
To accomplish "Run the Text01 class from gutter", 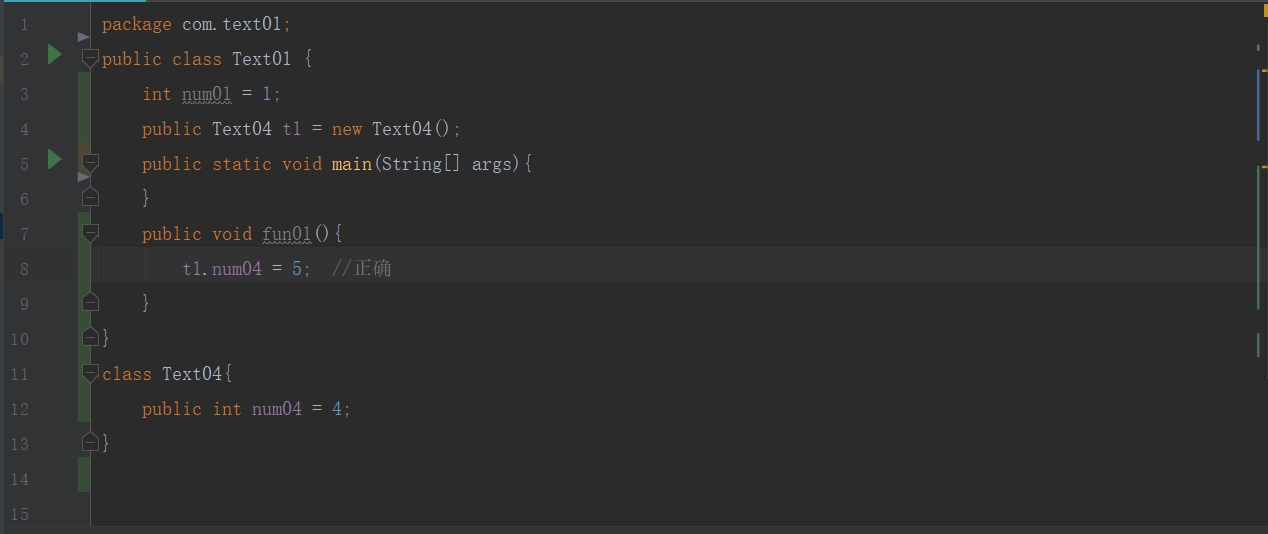I will click(55, 54).
